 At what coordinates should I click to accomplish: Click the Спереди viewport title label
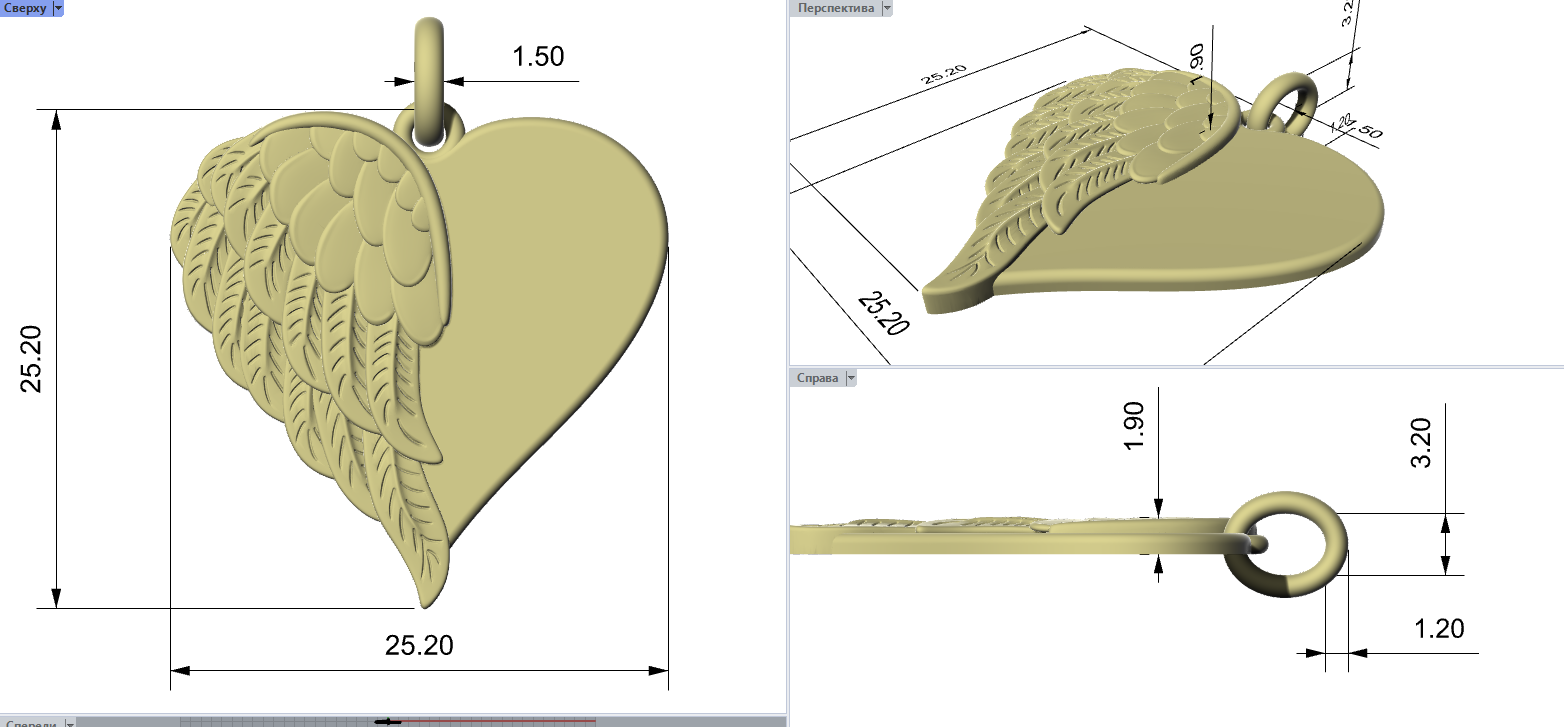click(x=30, y=722)
